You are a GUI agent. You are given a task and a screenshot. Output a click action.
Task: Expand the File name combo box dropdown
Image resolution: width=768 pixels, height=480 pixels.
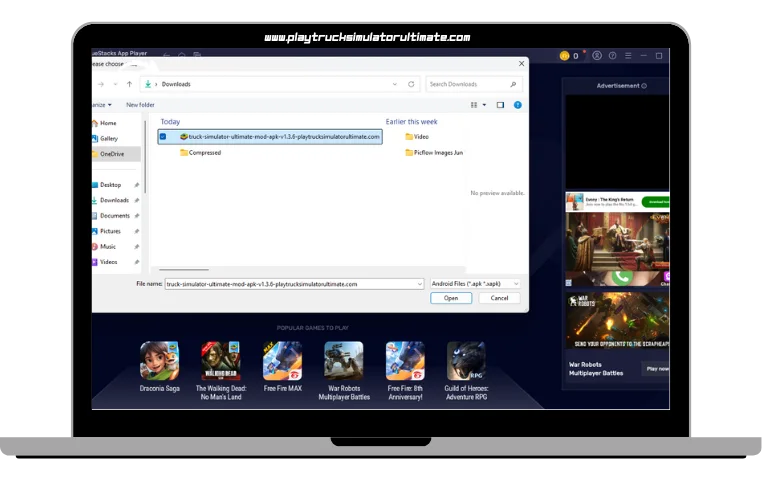419,284
